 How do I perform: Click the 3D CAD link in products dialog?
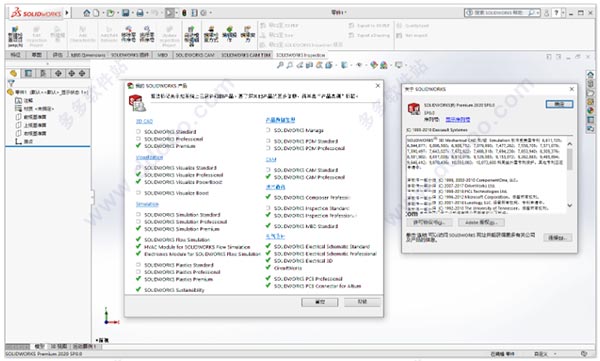(144, 121)
